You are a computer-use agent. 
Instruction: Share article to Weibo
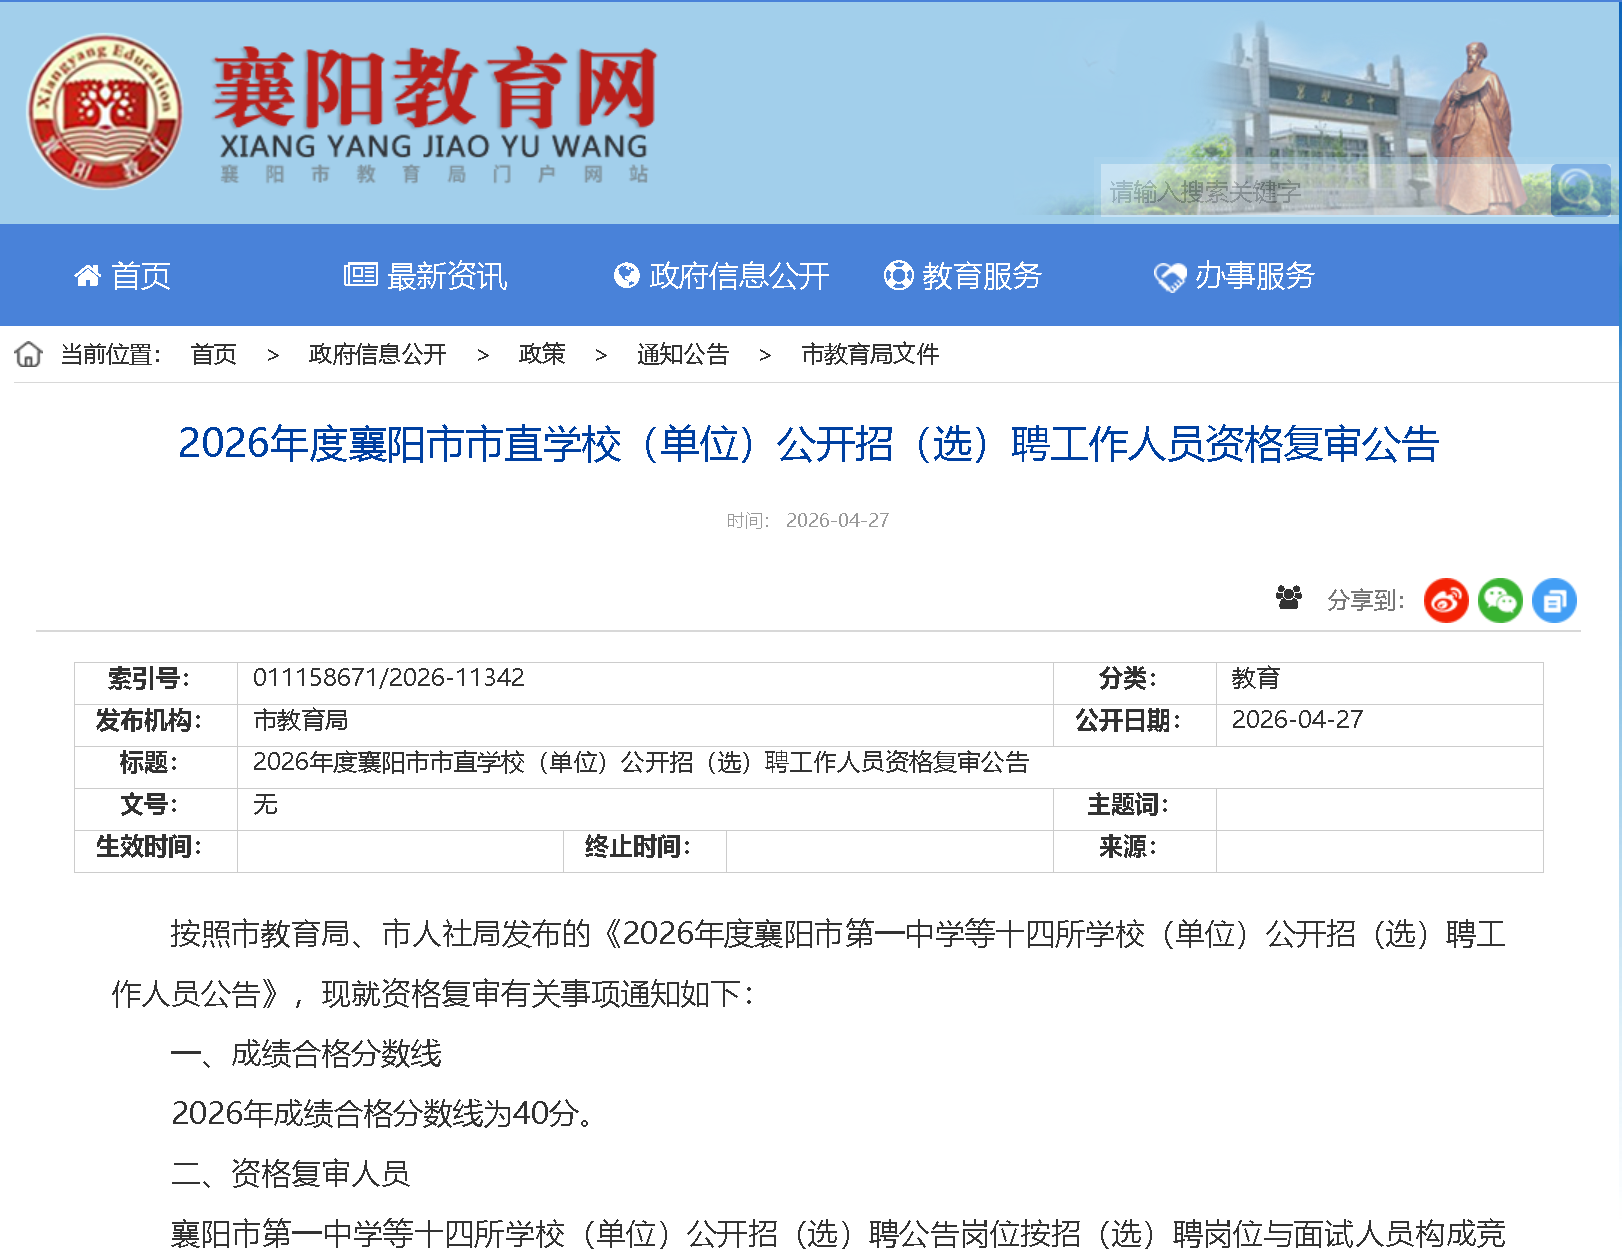(x=1445, y=601)
